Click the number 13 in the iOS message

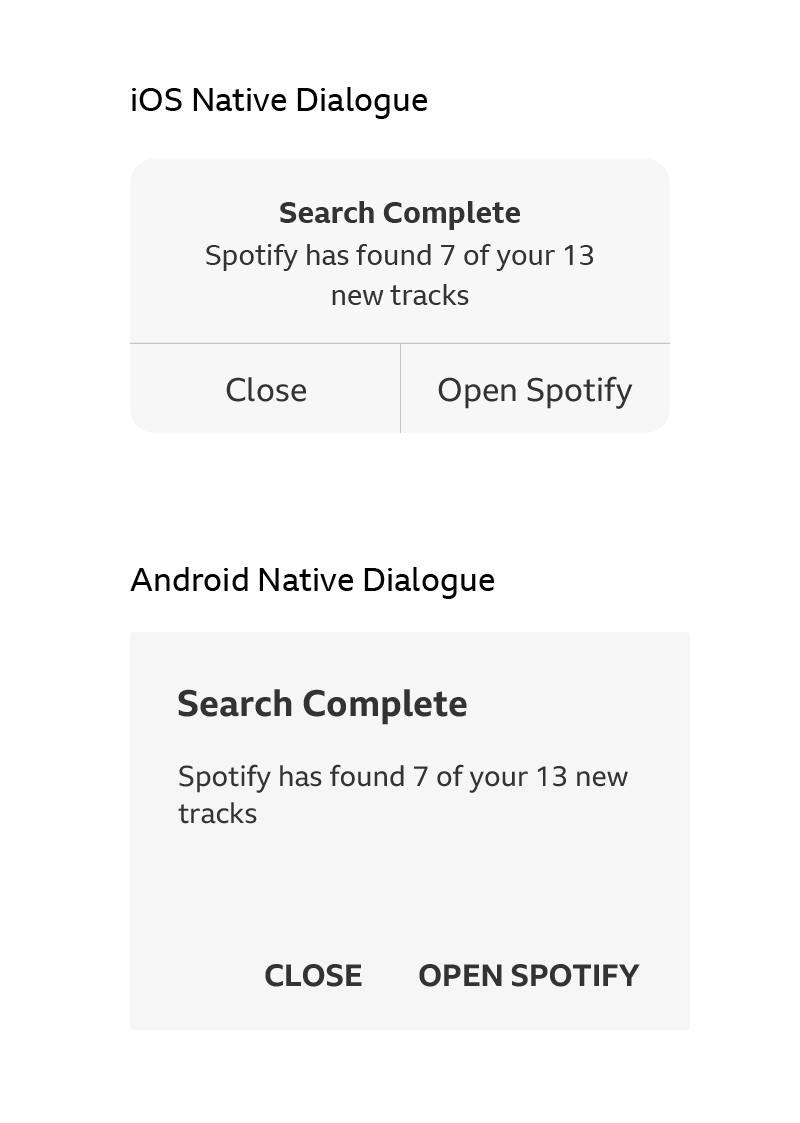[x=577, y=256]
